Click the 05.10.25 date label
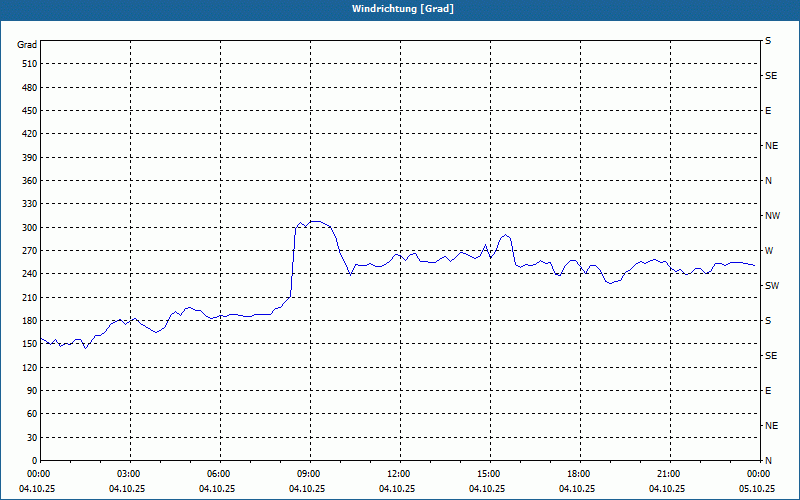 point(757,489)
